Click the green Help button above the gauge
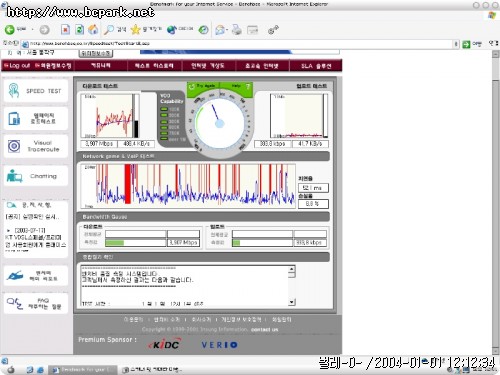This screenshot has height=375, width=500. click(236, 86)
